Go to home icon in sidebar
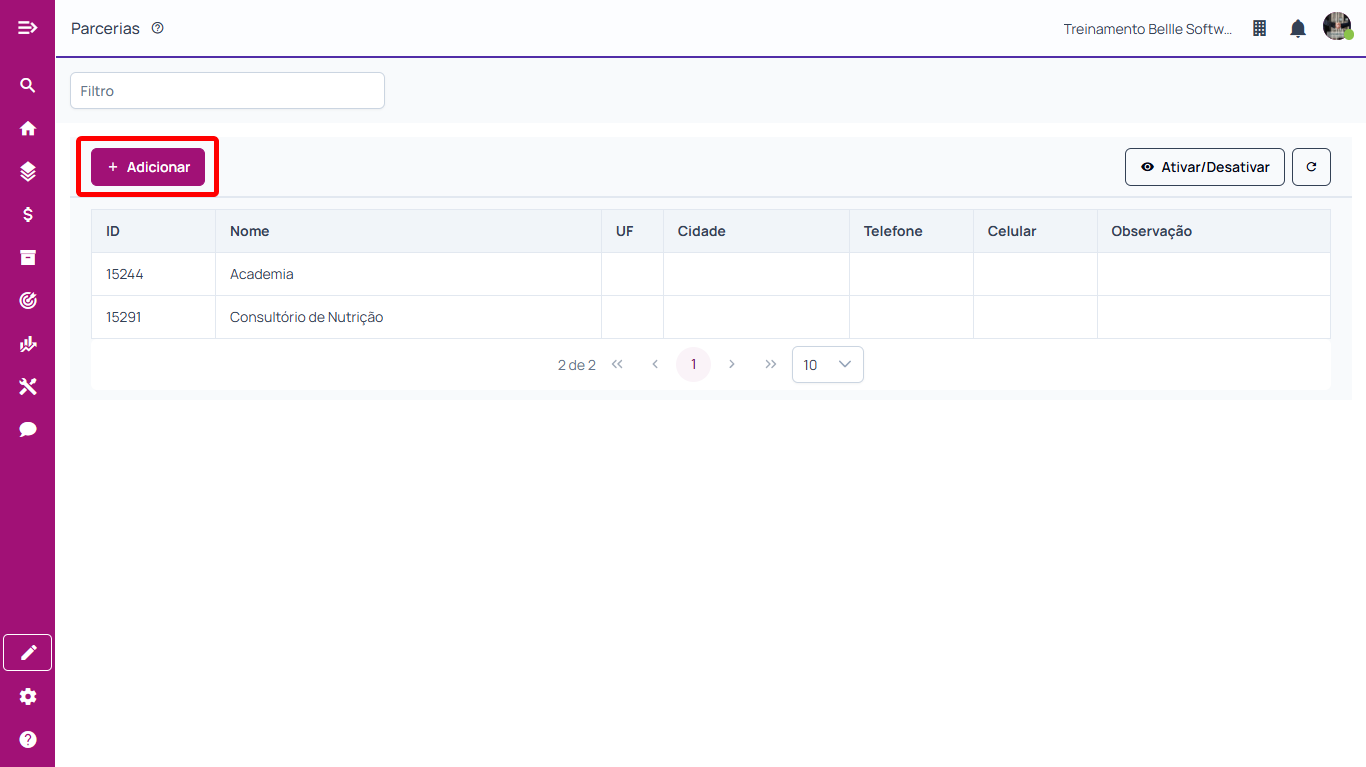The height and width of the screenshot is (767, 1366). click(x=28, y=129)
